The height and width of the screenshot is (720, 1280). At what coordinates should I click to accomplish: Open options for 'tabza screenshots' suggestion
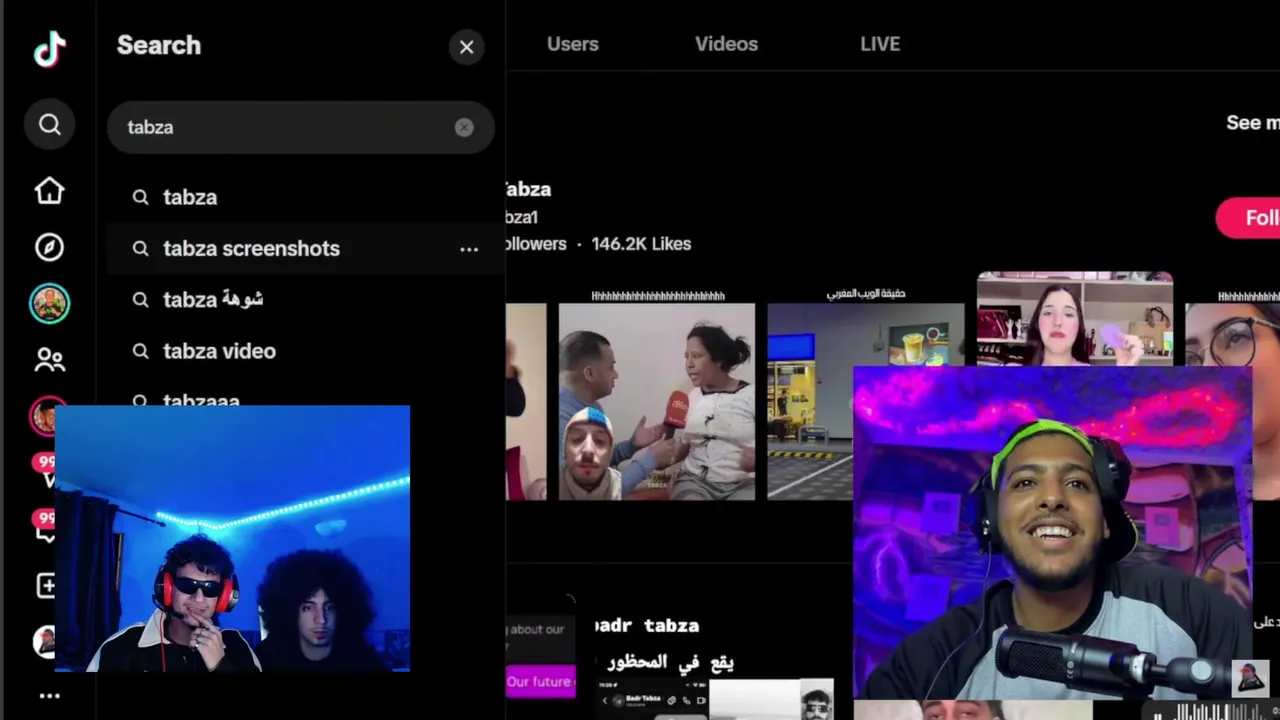point(469,249)
